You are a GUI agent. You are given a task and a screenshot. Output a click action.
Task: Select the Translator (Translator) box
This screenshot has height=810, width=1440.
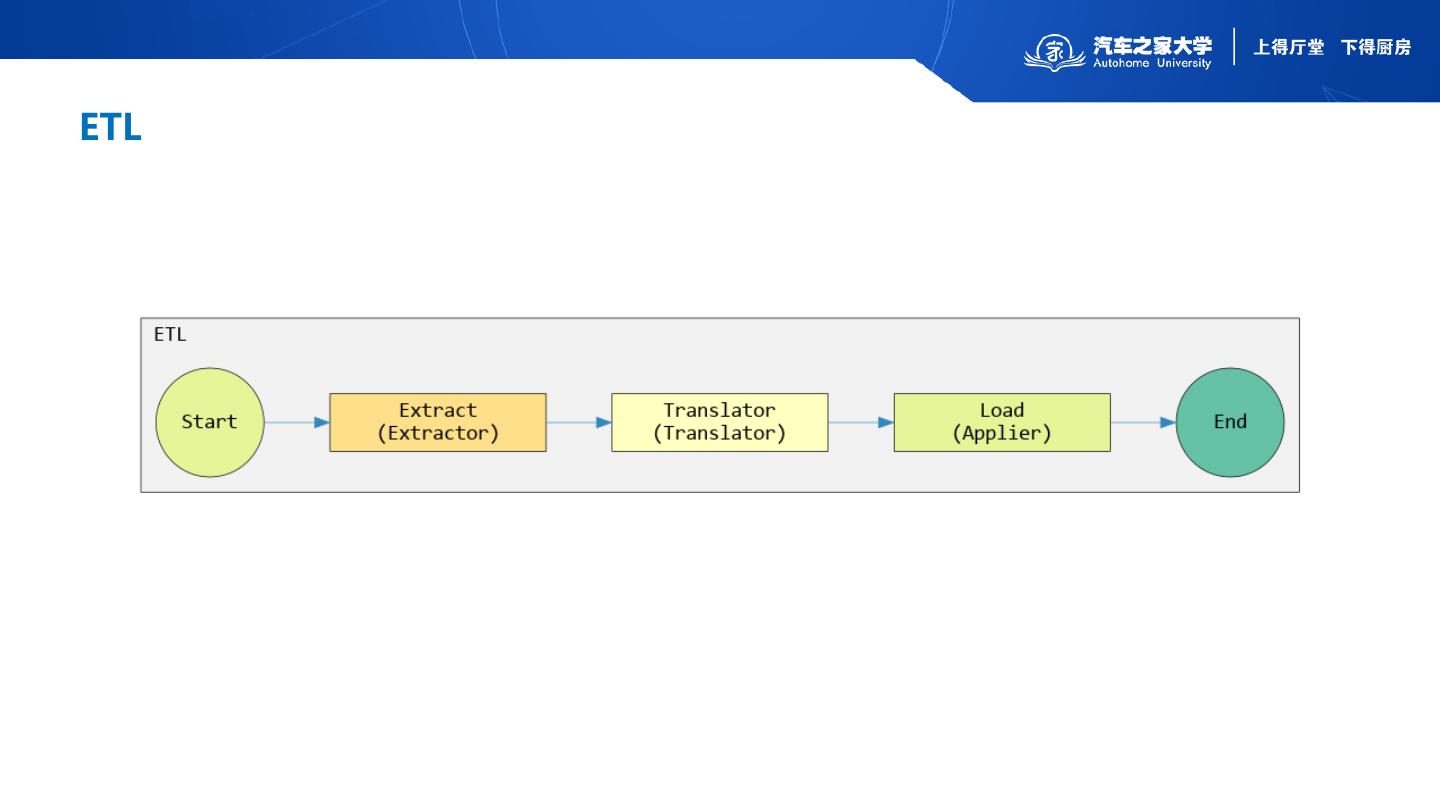click(x=720, y=422)
